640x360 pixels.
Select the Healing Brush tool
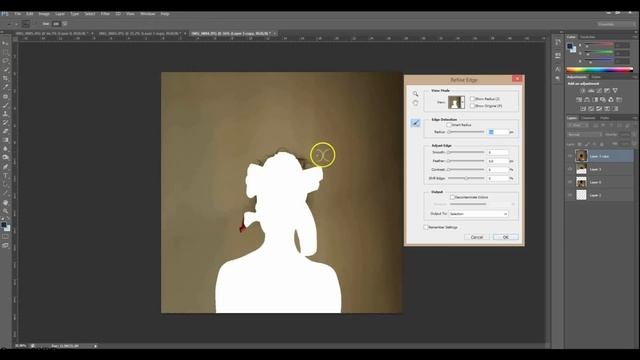click(x=5, y=96)
